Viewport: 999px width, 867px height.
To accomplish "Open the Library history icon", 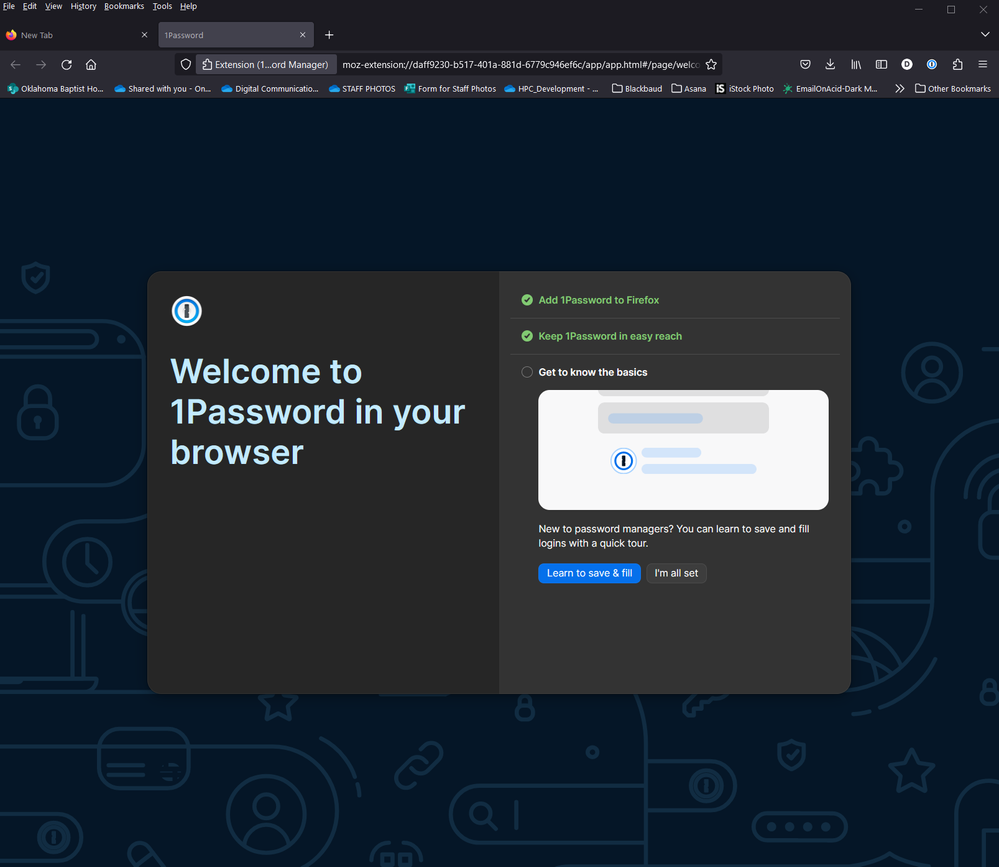I will (856, 64).
